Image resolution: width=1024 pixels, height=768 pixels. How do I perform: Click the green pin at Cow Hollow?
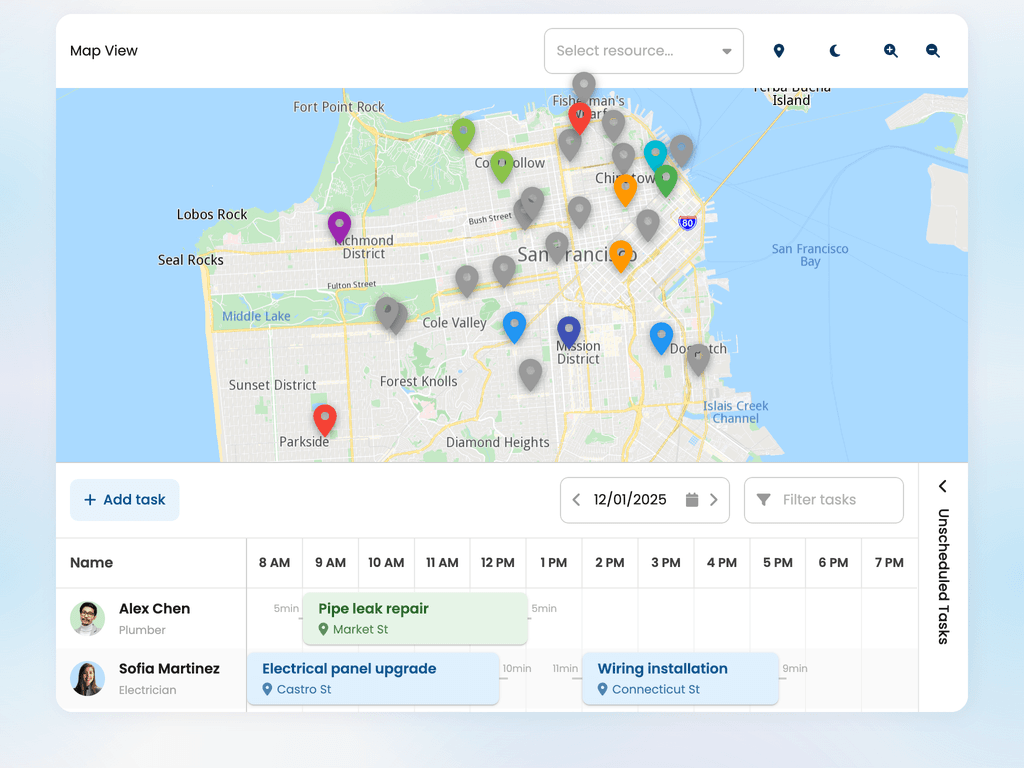click(x=502, y=167)
